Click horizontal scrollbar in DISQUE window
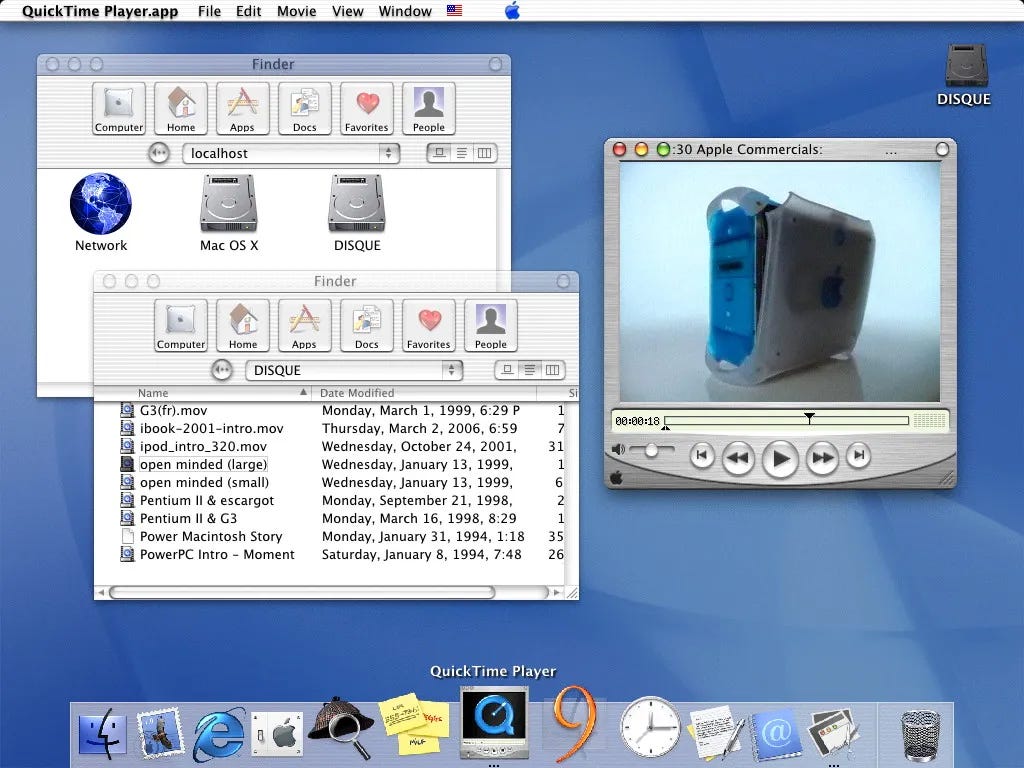The height and width of the screenshot is (768, 1024). [x=302, y=592]
